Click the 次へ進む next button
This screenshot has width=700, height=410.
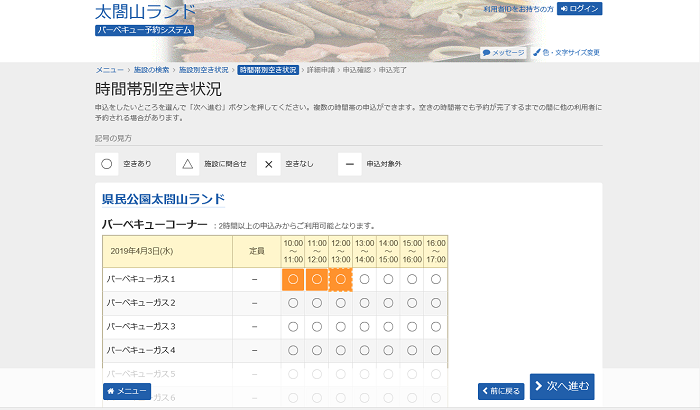tap(562, 386)
